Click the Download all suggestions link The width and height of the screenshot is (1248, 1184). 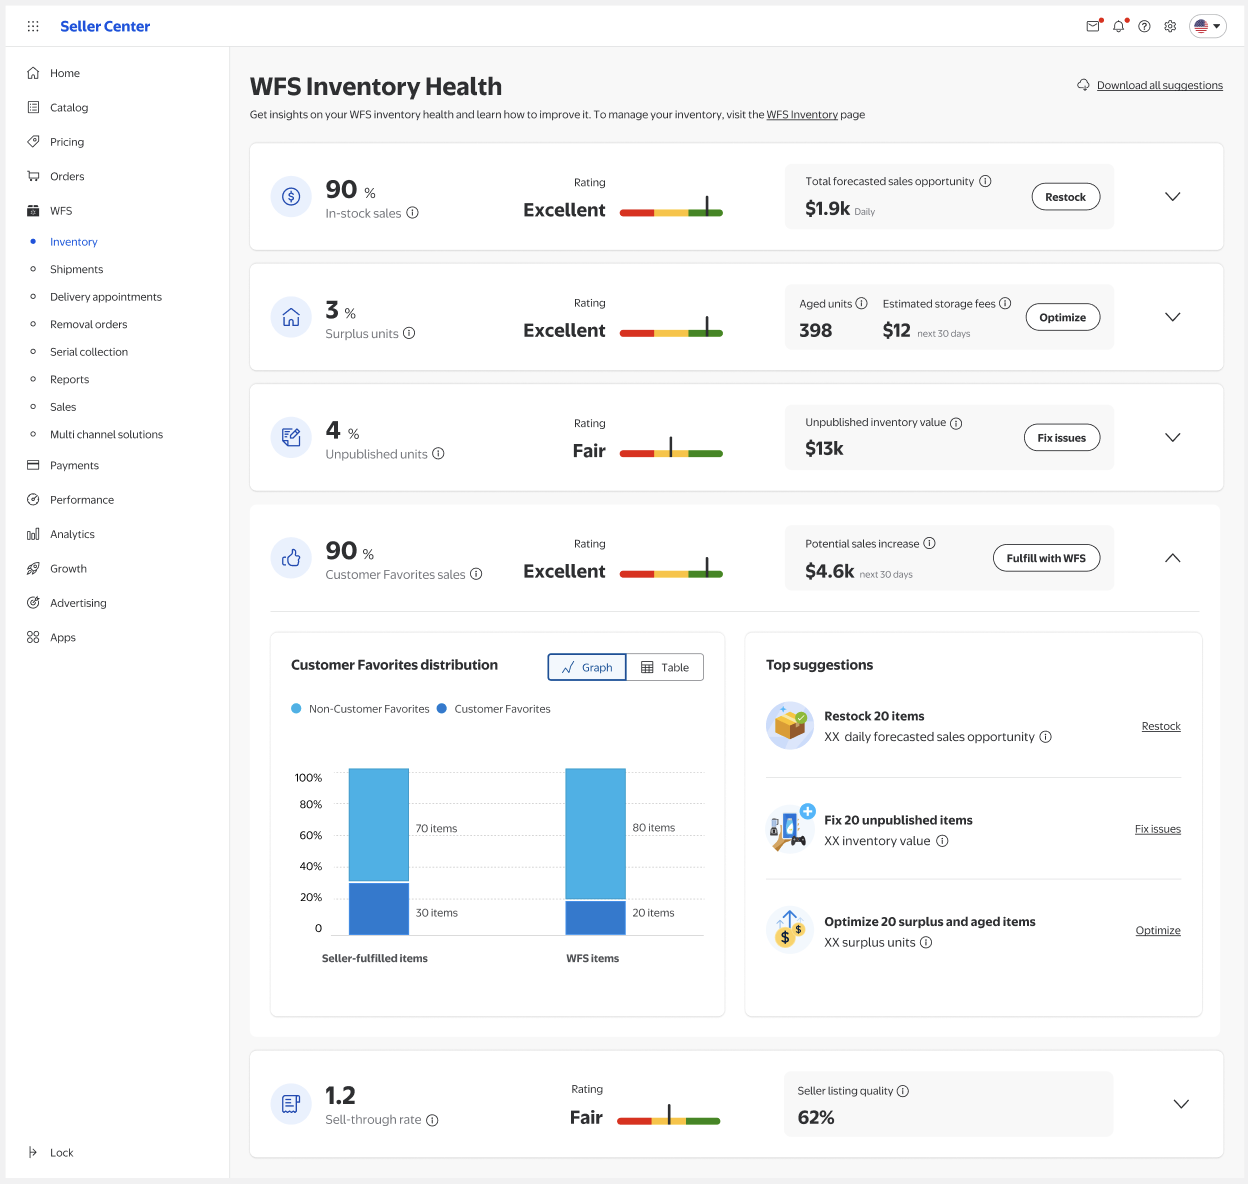1159,86
